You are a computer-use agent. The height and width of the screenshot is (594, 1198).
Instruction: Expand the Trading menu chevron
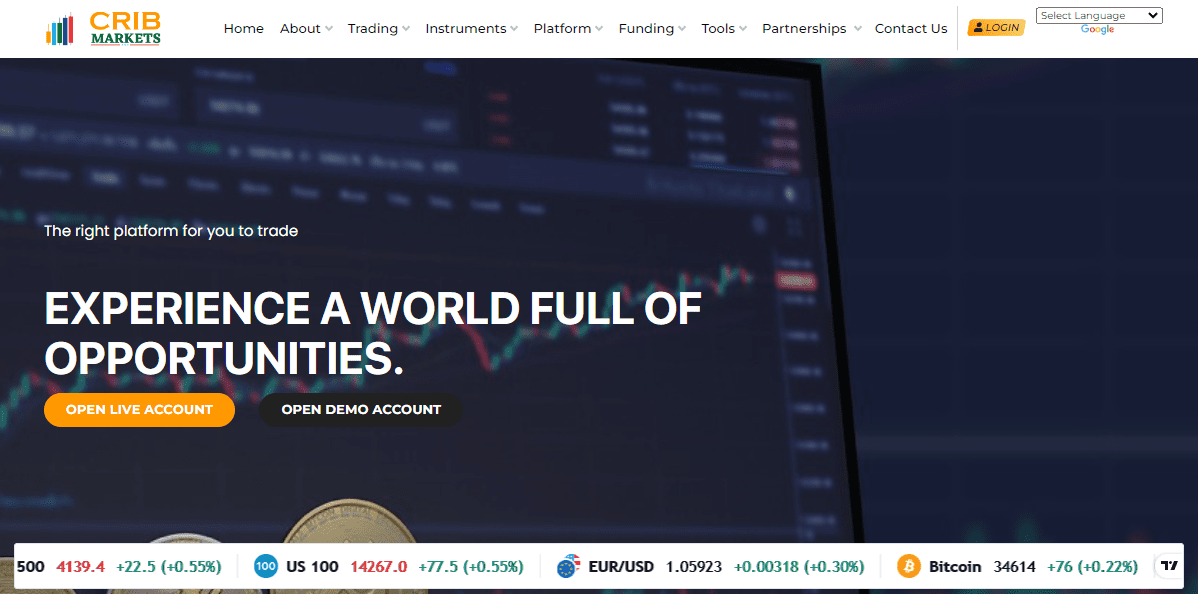click(406, 29)
